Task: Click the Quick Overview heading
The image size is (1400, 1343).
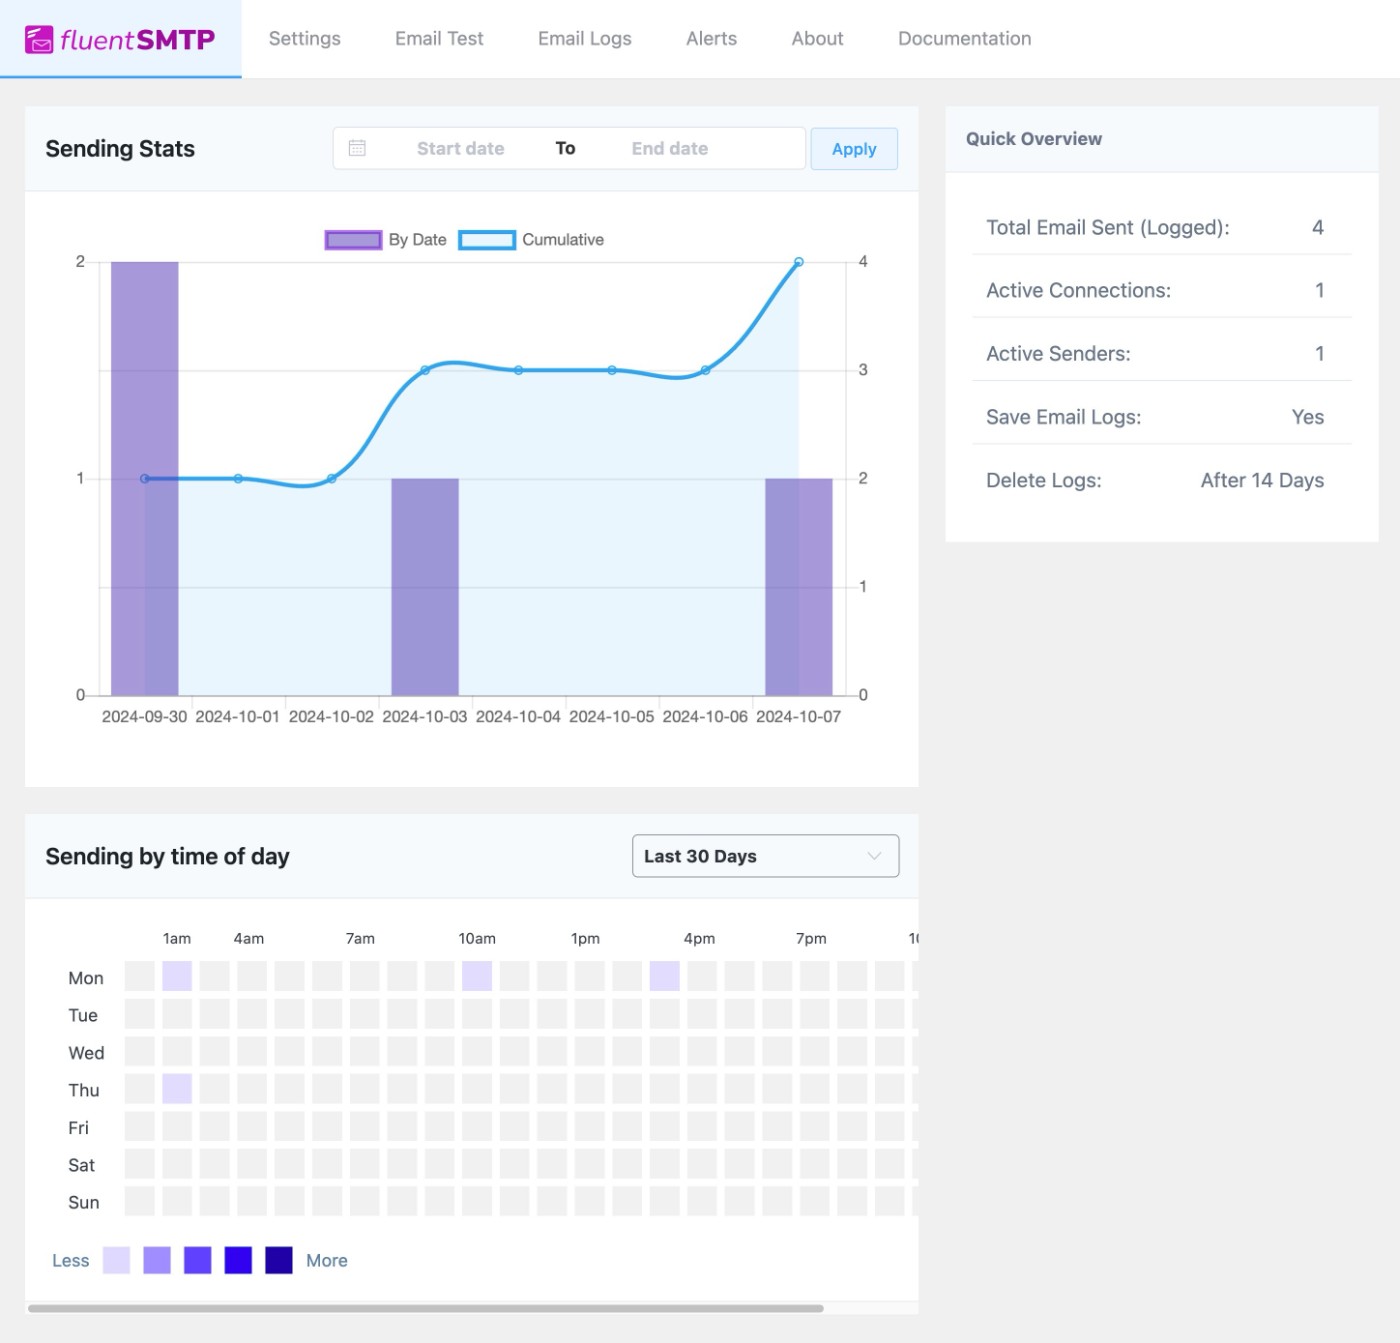Action: click(x=1034, y=139)
